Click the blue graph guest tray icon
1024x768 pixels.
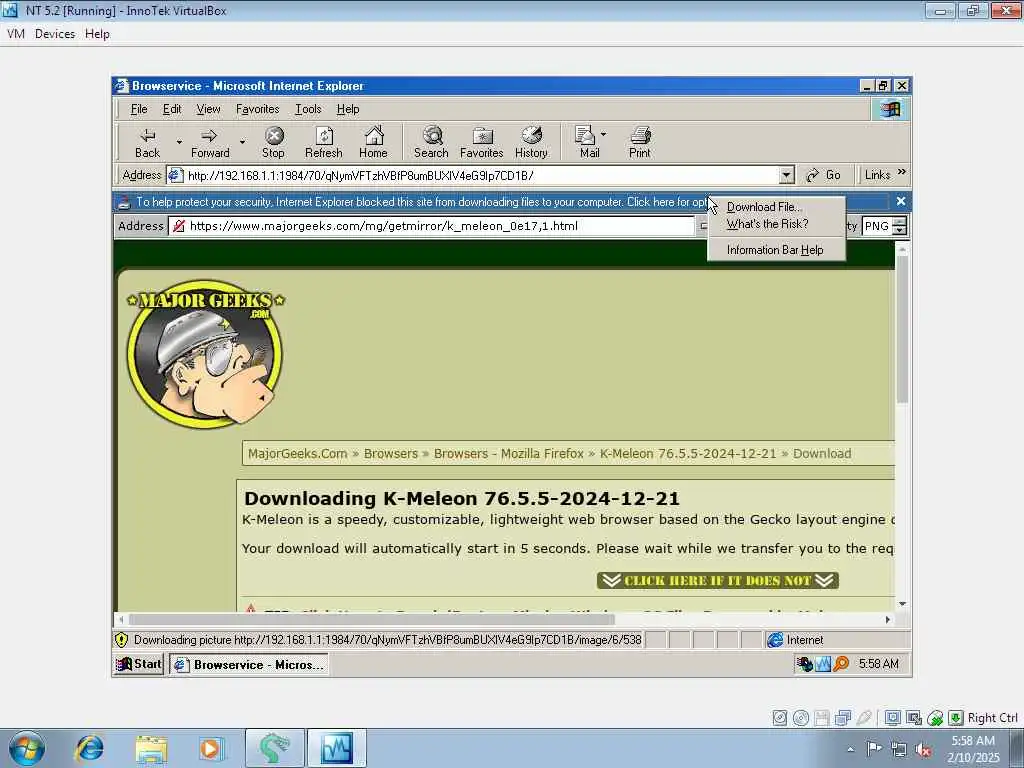coord(823,664)
